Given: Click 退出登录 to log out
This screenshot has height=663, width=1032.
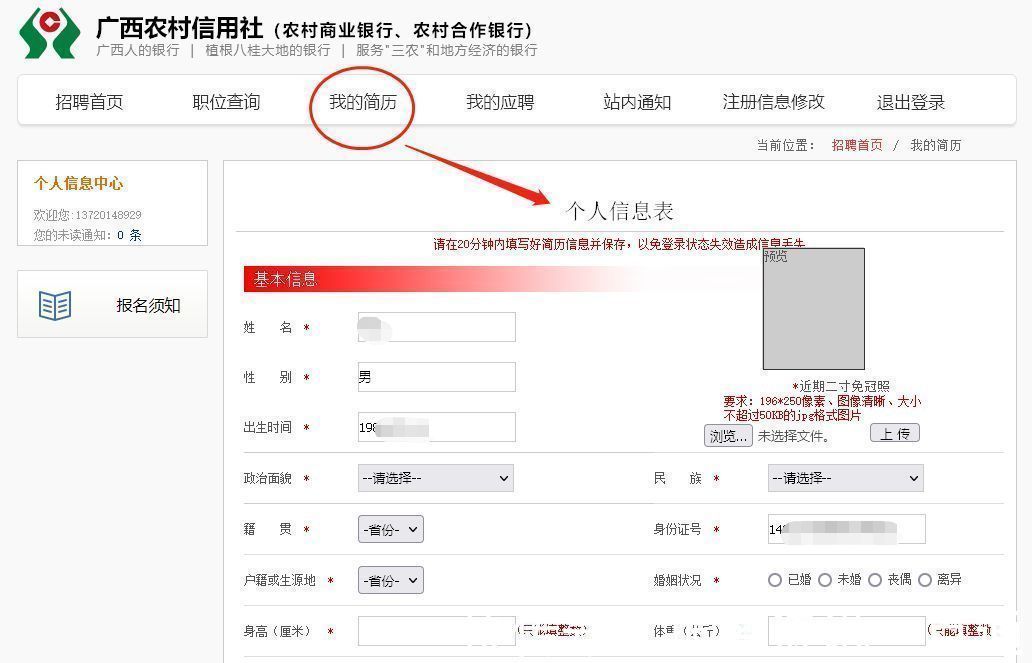Looking at the screenshot, I should (911, 102).
